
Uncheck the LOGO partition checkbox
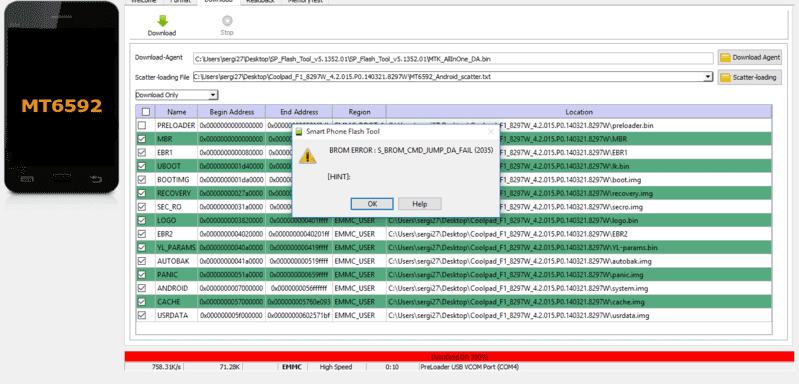coord(142,221)
